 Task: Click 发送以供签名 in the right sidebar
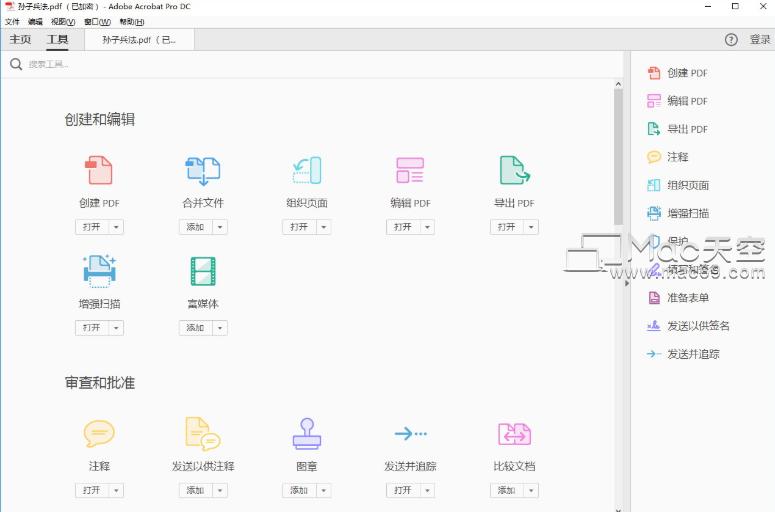(x=688, y=326)
